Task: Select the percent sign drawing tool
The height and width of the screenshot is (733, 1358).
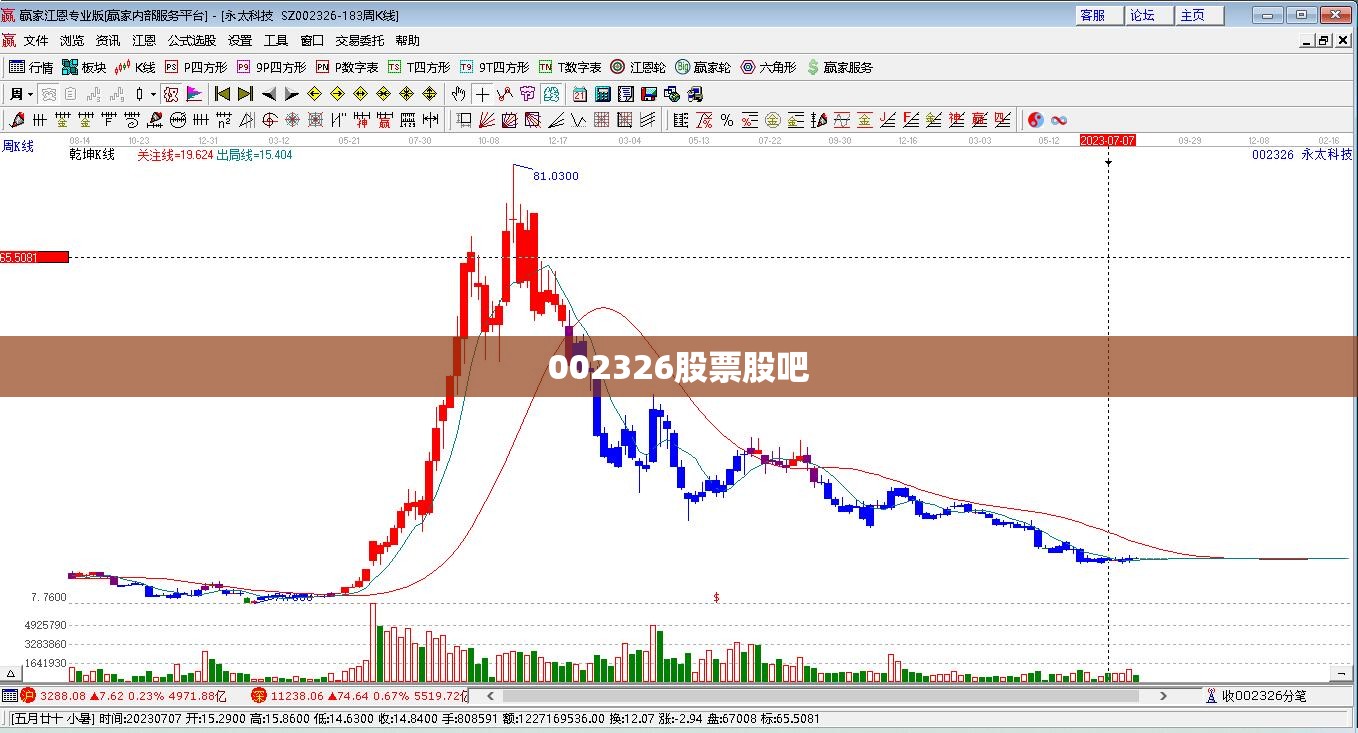Action: (x=727, y=120)
